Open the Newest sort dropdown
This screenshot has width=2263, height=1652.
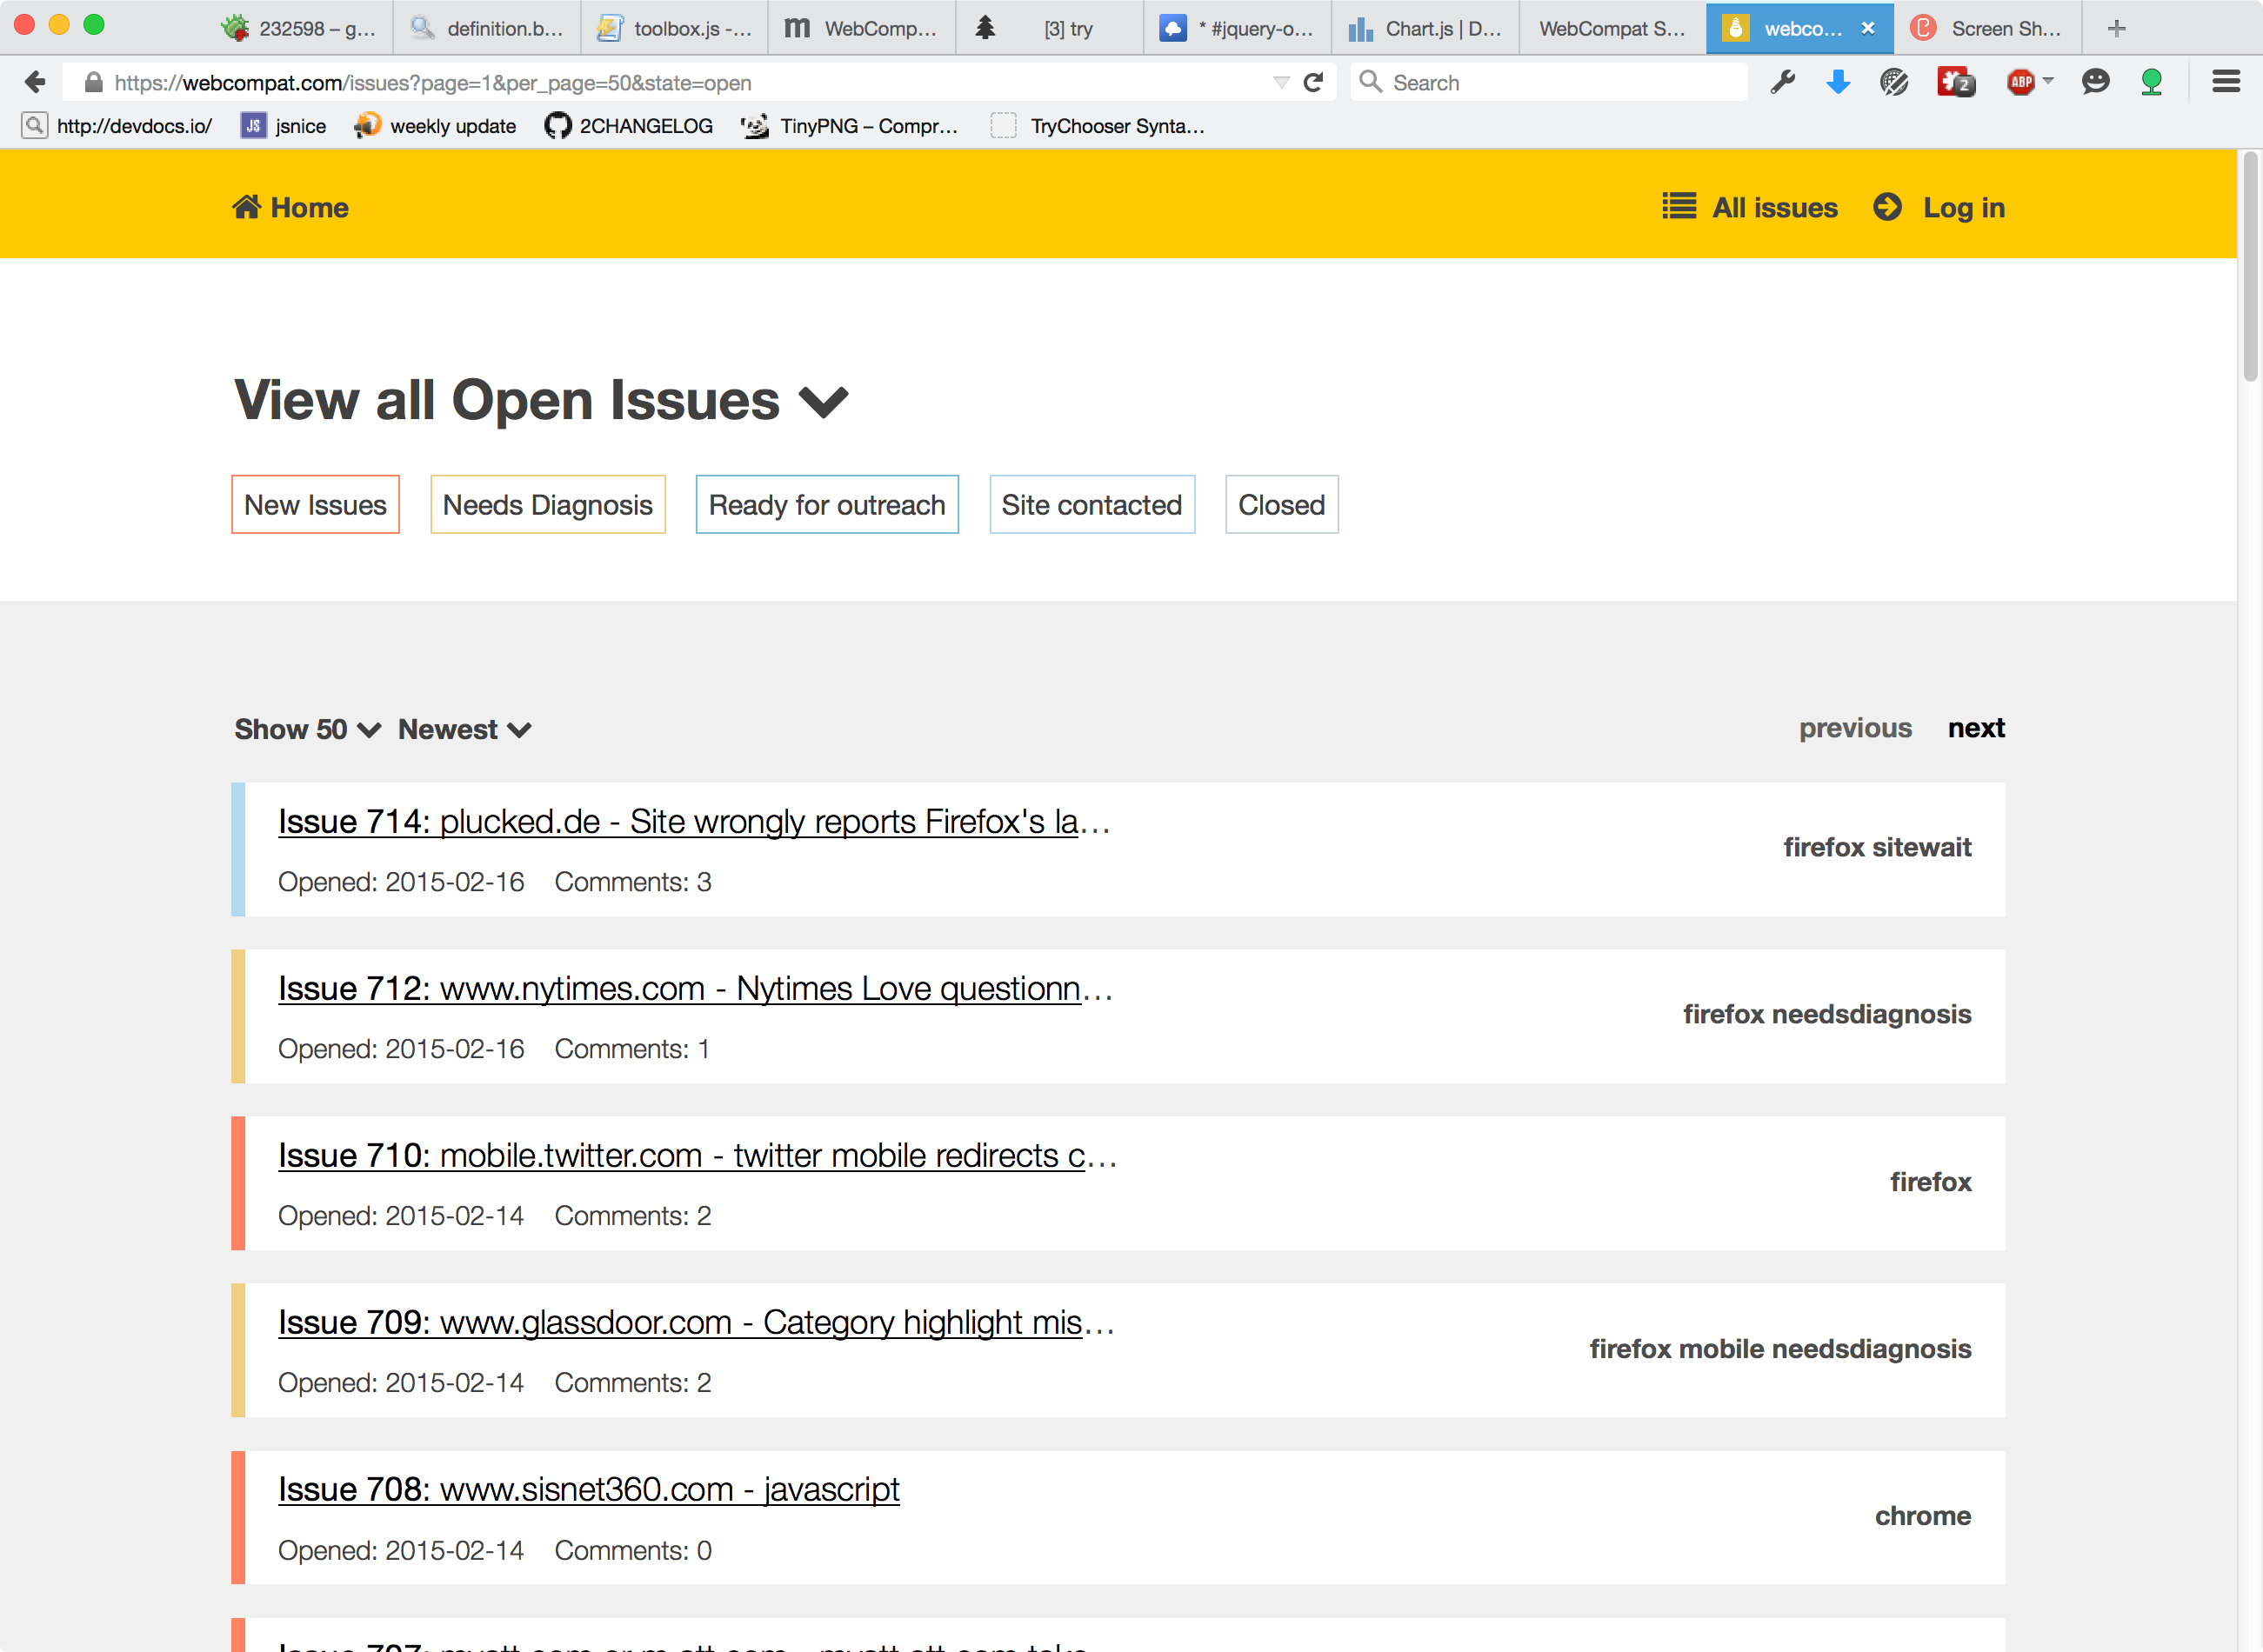tap(464, 729)
